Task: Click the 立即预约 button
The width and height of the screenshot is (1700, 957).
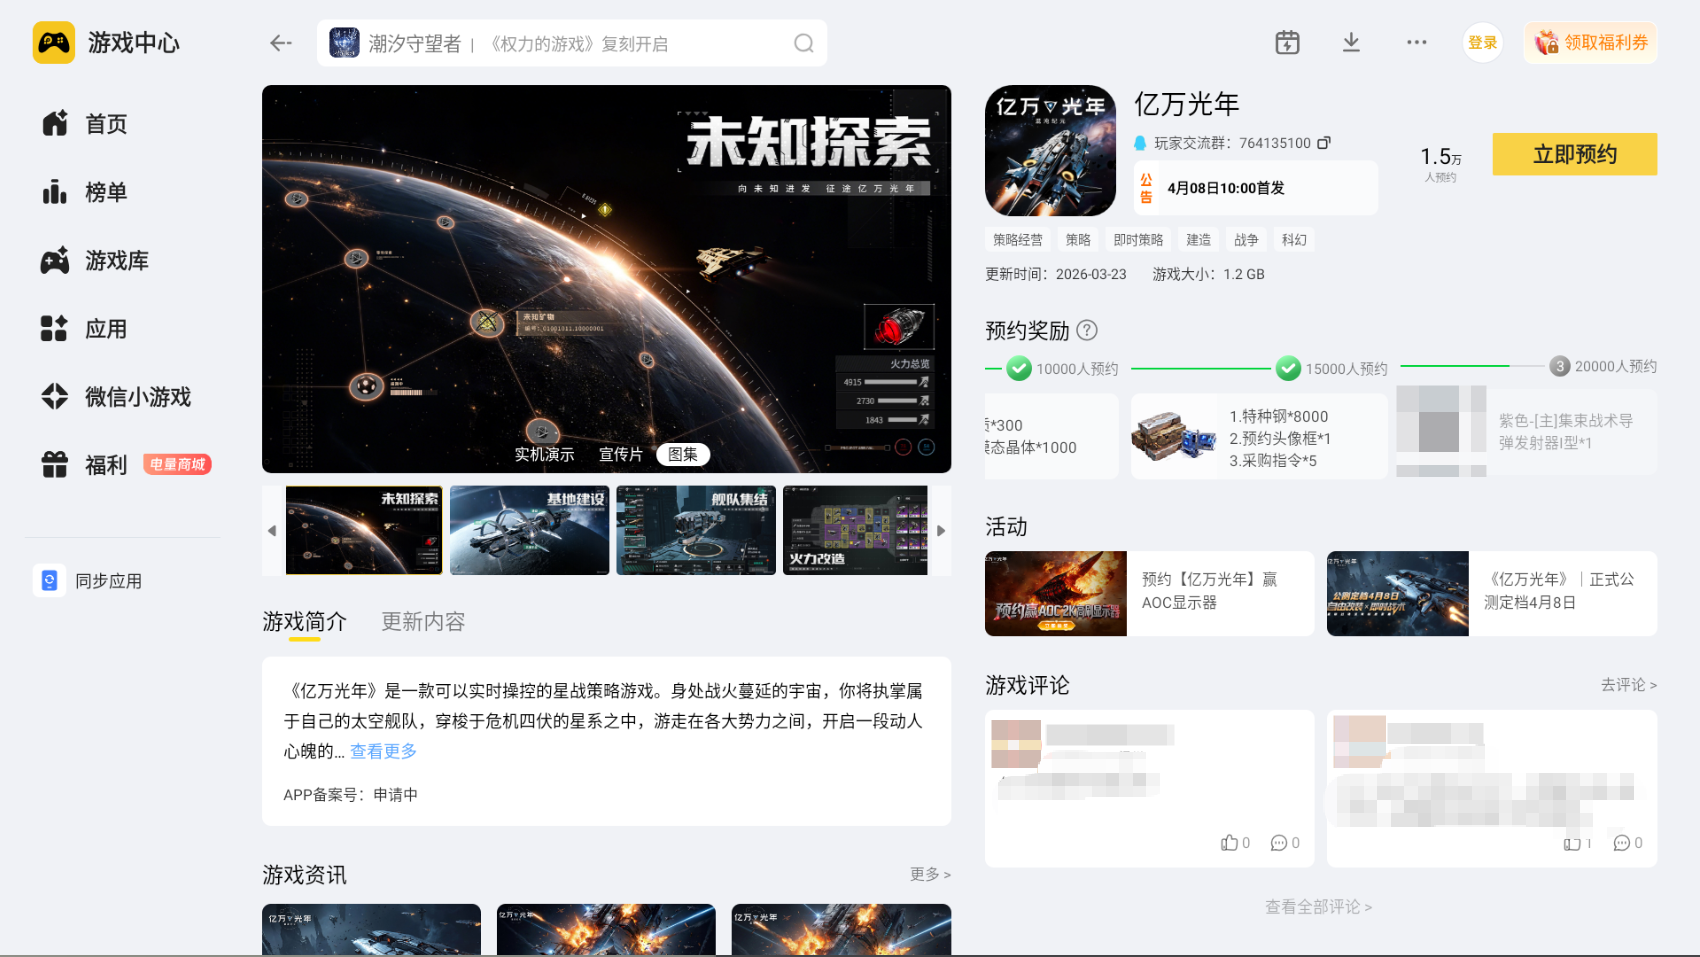Action: point(1575,154)
